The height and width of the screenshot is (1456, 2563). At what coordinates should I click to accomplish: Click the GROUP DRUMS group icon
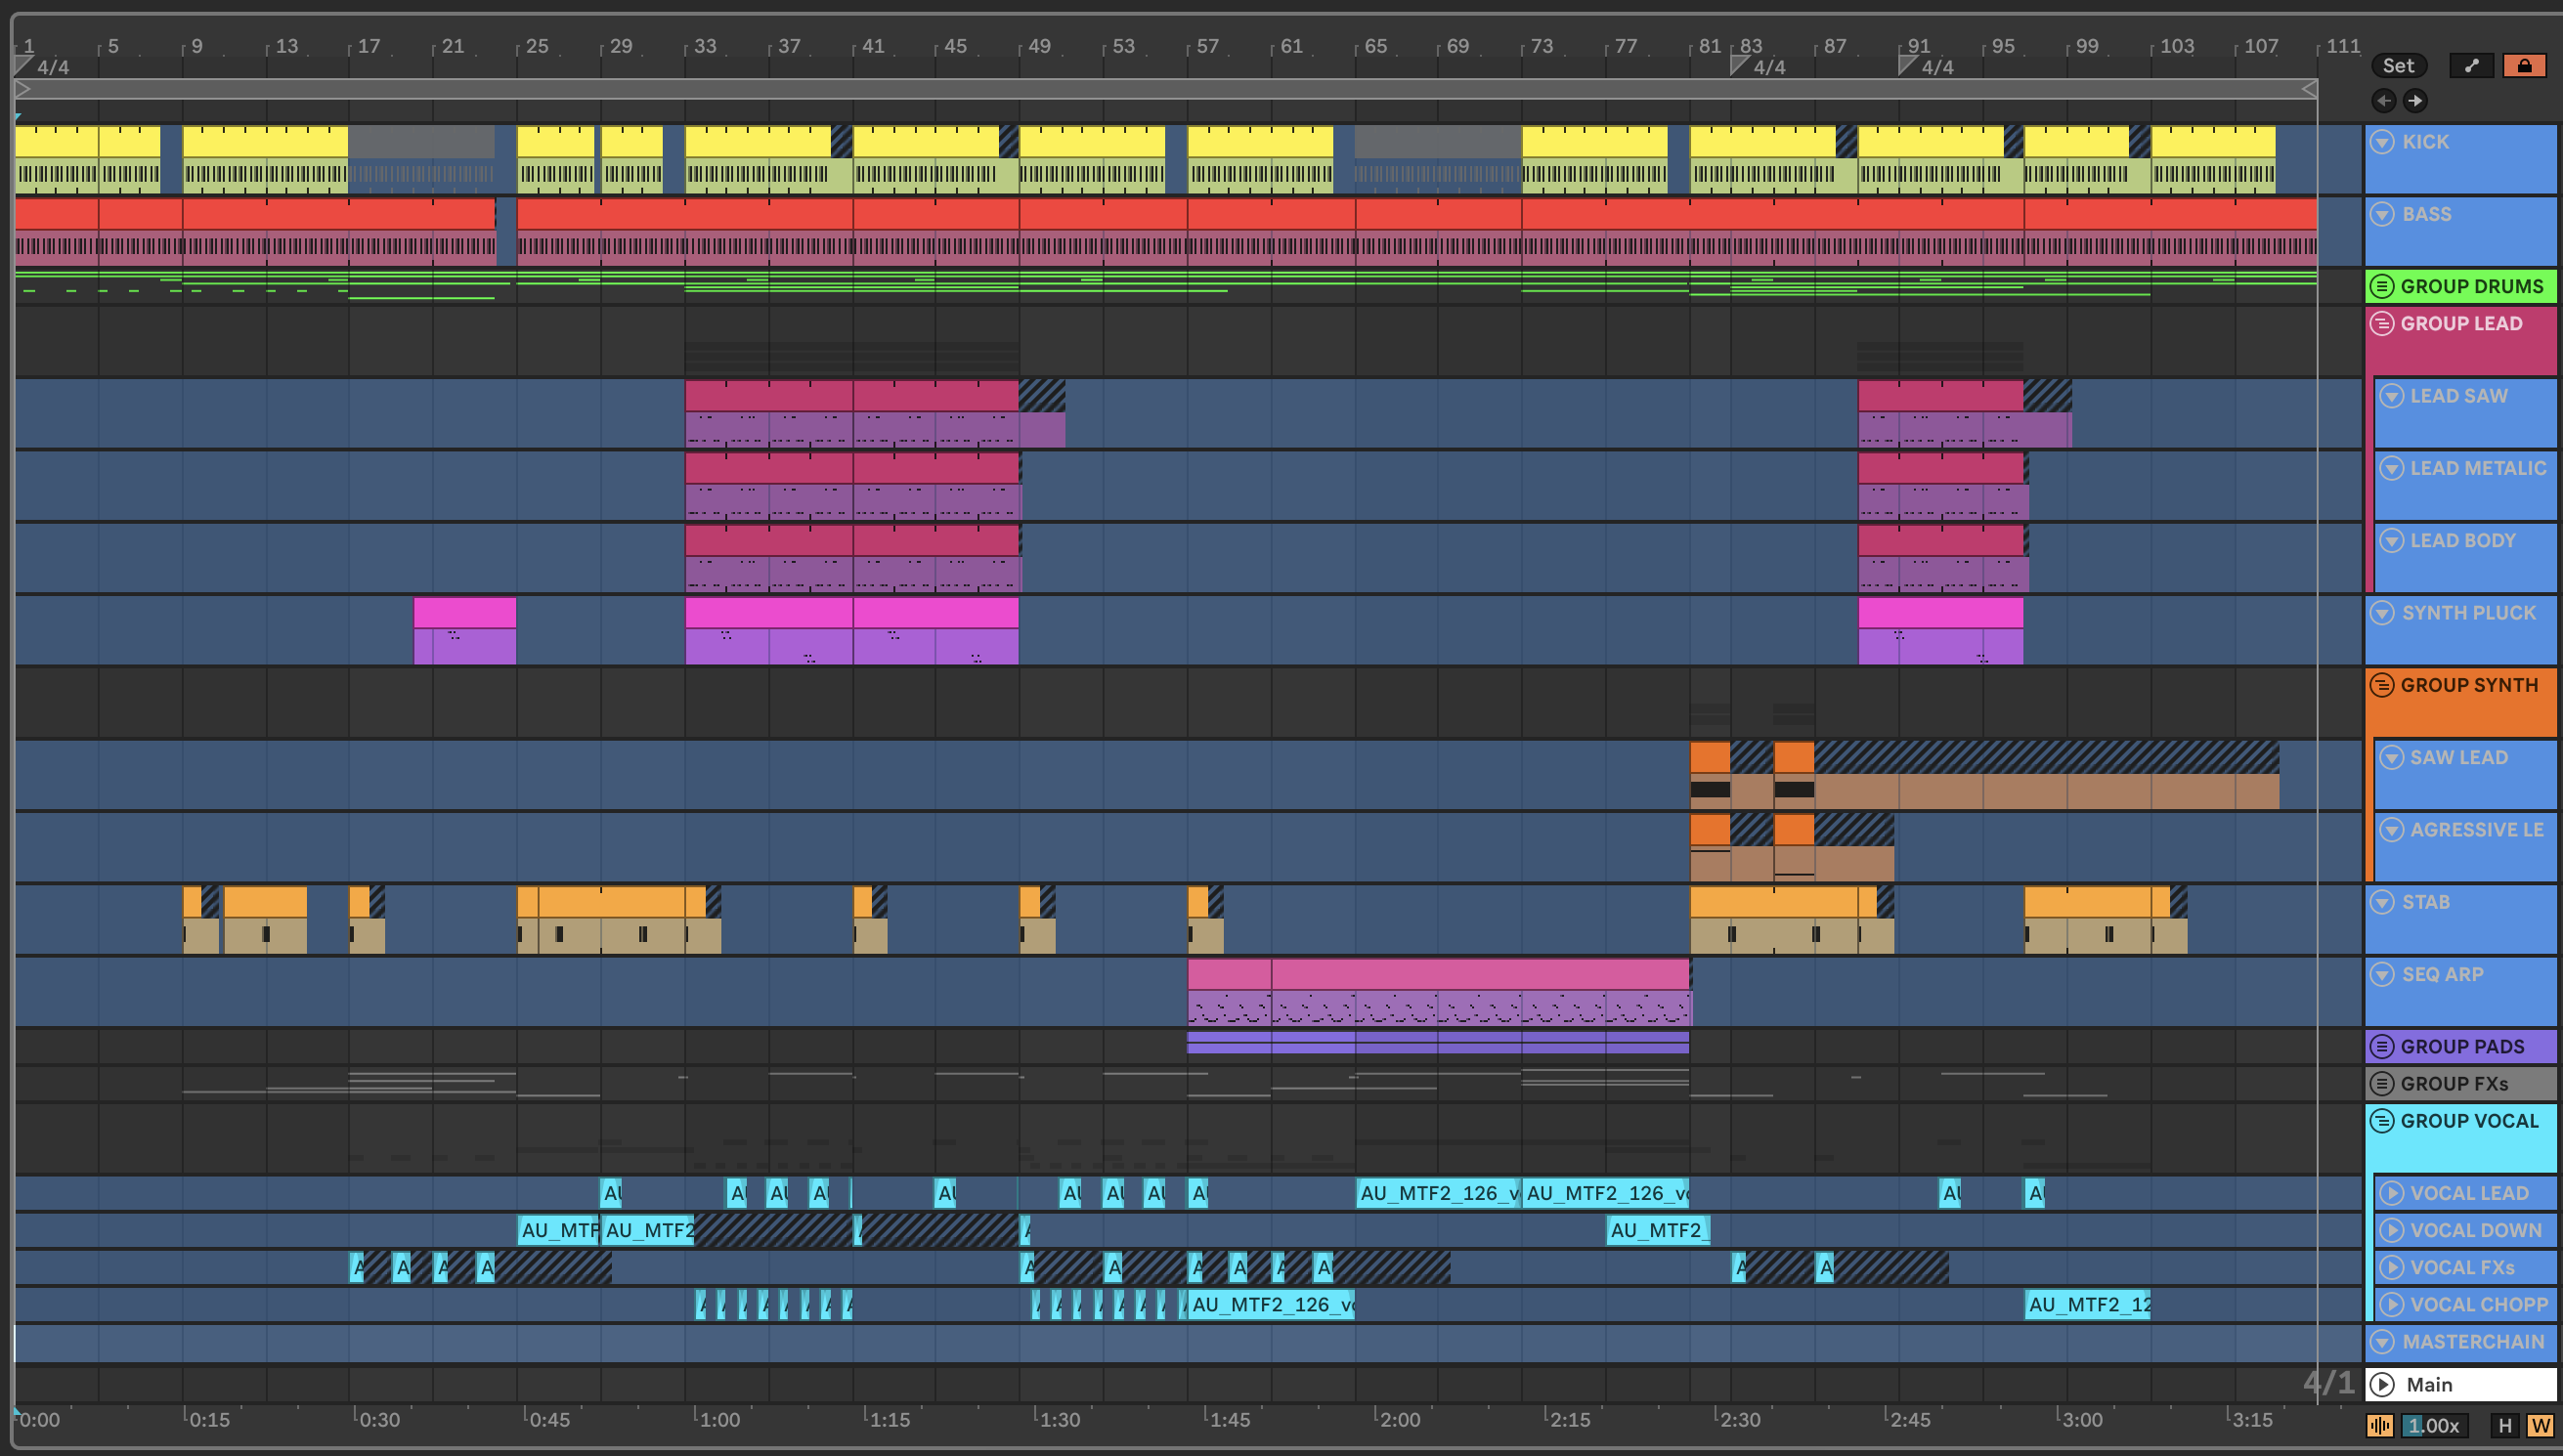[x=2382, y=286]
